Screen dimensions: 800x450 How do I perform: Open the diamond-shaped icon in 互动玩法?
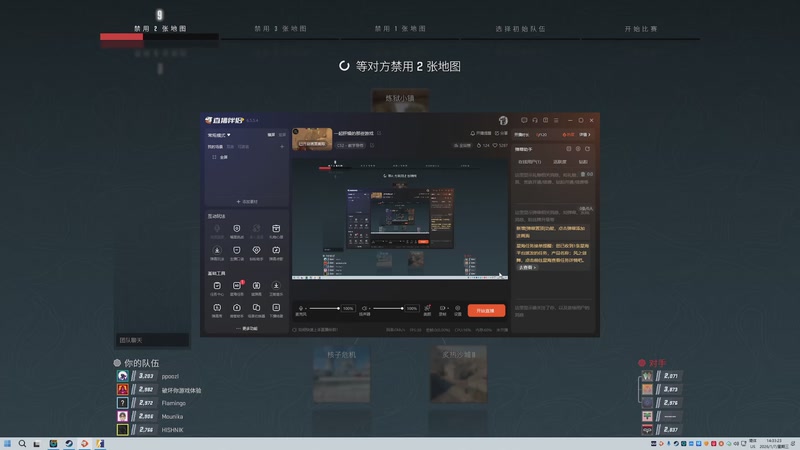[x=256, y=250]
